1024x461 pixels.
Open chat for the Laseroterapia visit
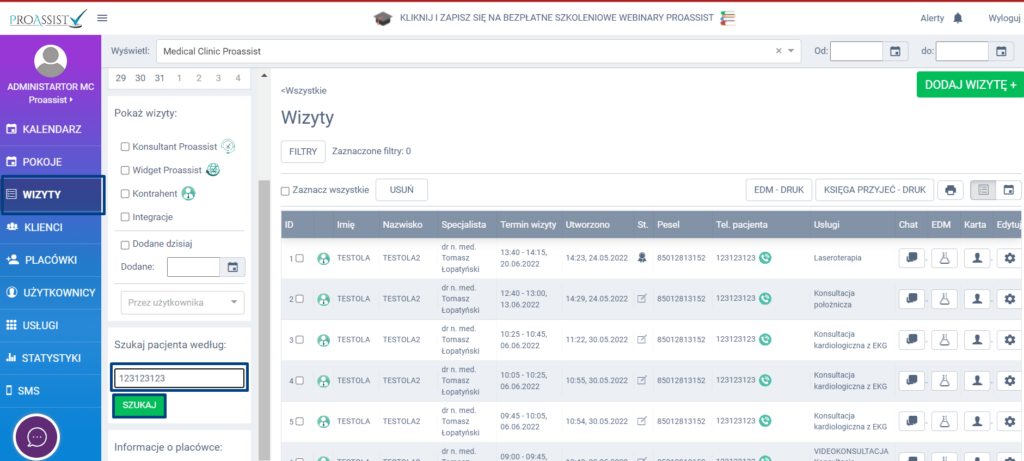(911, 257)
